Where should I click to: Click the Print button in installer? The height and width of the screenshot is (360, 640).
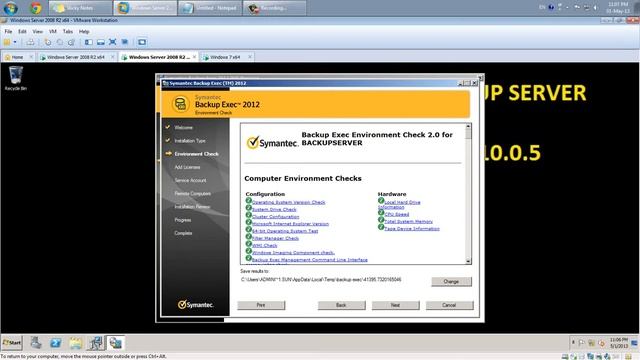click(261, 305)
